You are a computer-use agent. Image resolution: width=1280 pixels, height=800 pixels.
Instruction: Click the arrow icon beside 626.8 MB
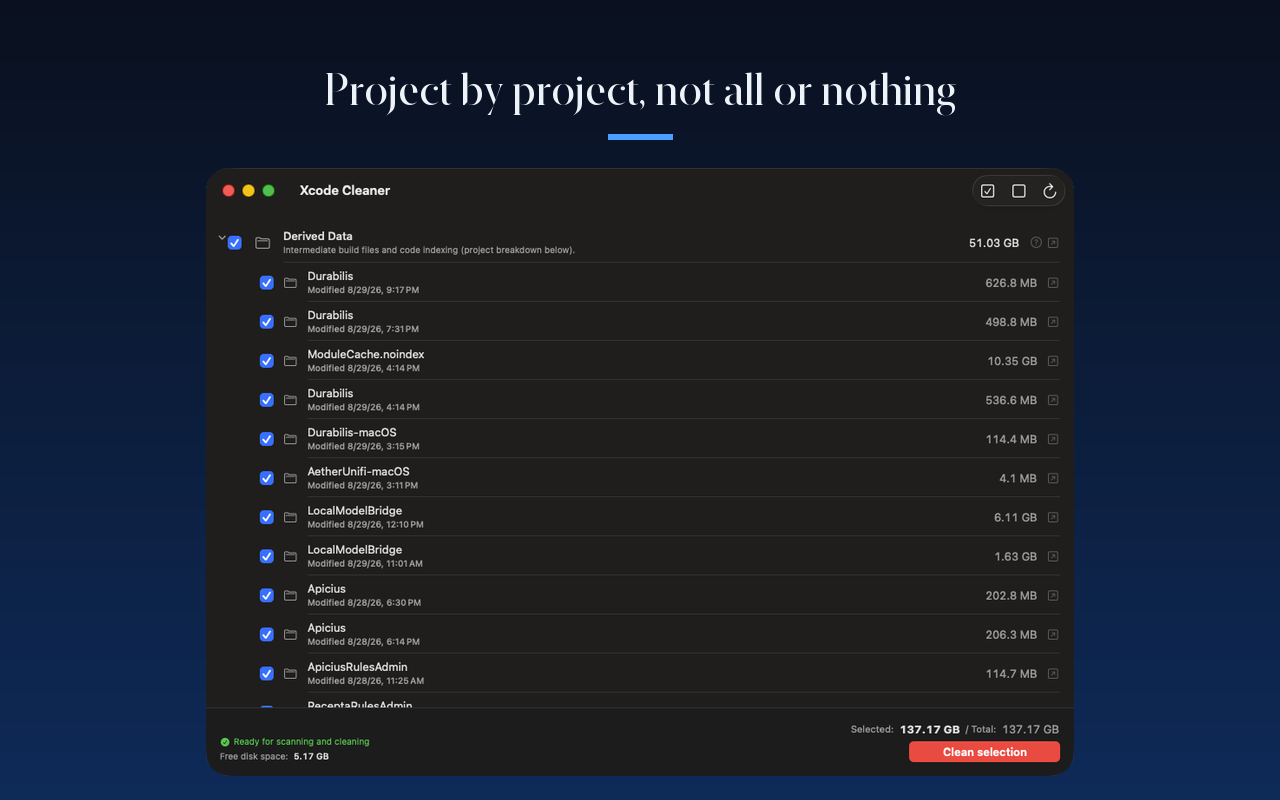point(1053,283)
